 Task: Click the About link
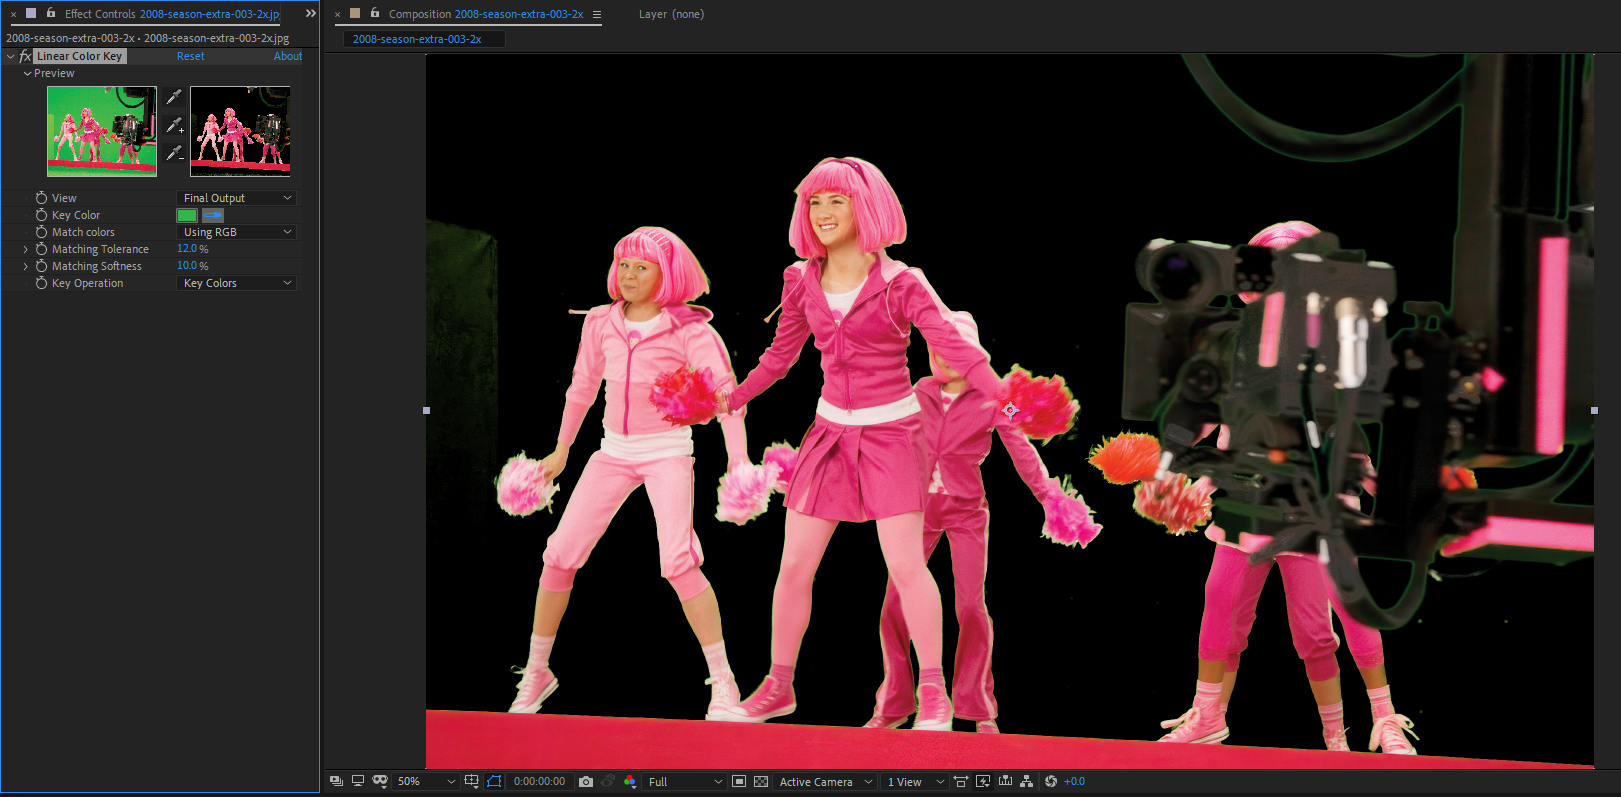[288, 56]
